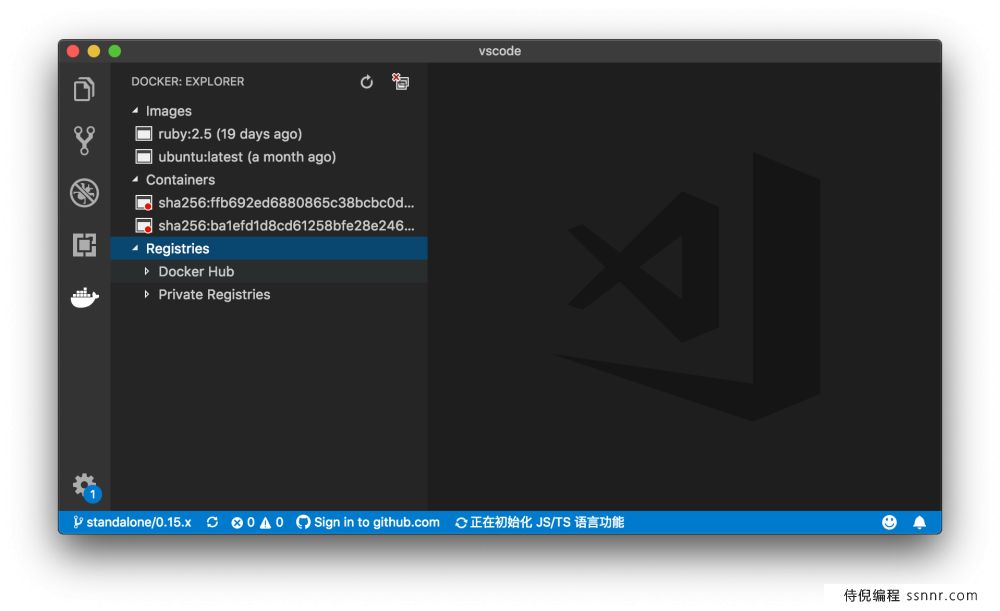
Task: Collapse the Containers section
Action: point(135,180)
